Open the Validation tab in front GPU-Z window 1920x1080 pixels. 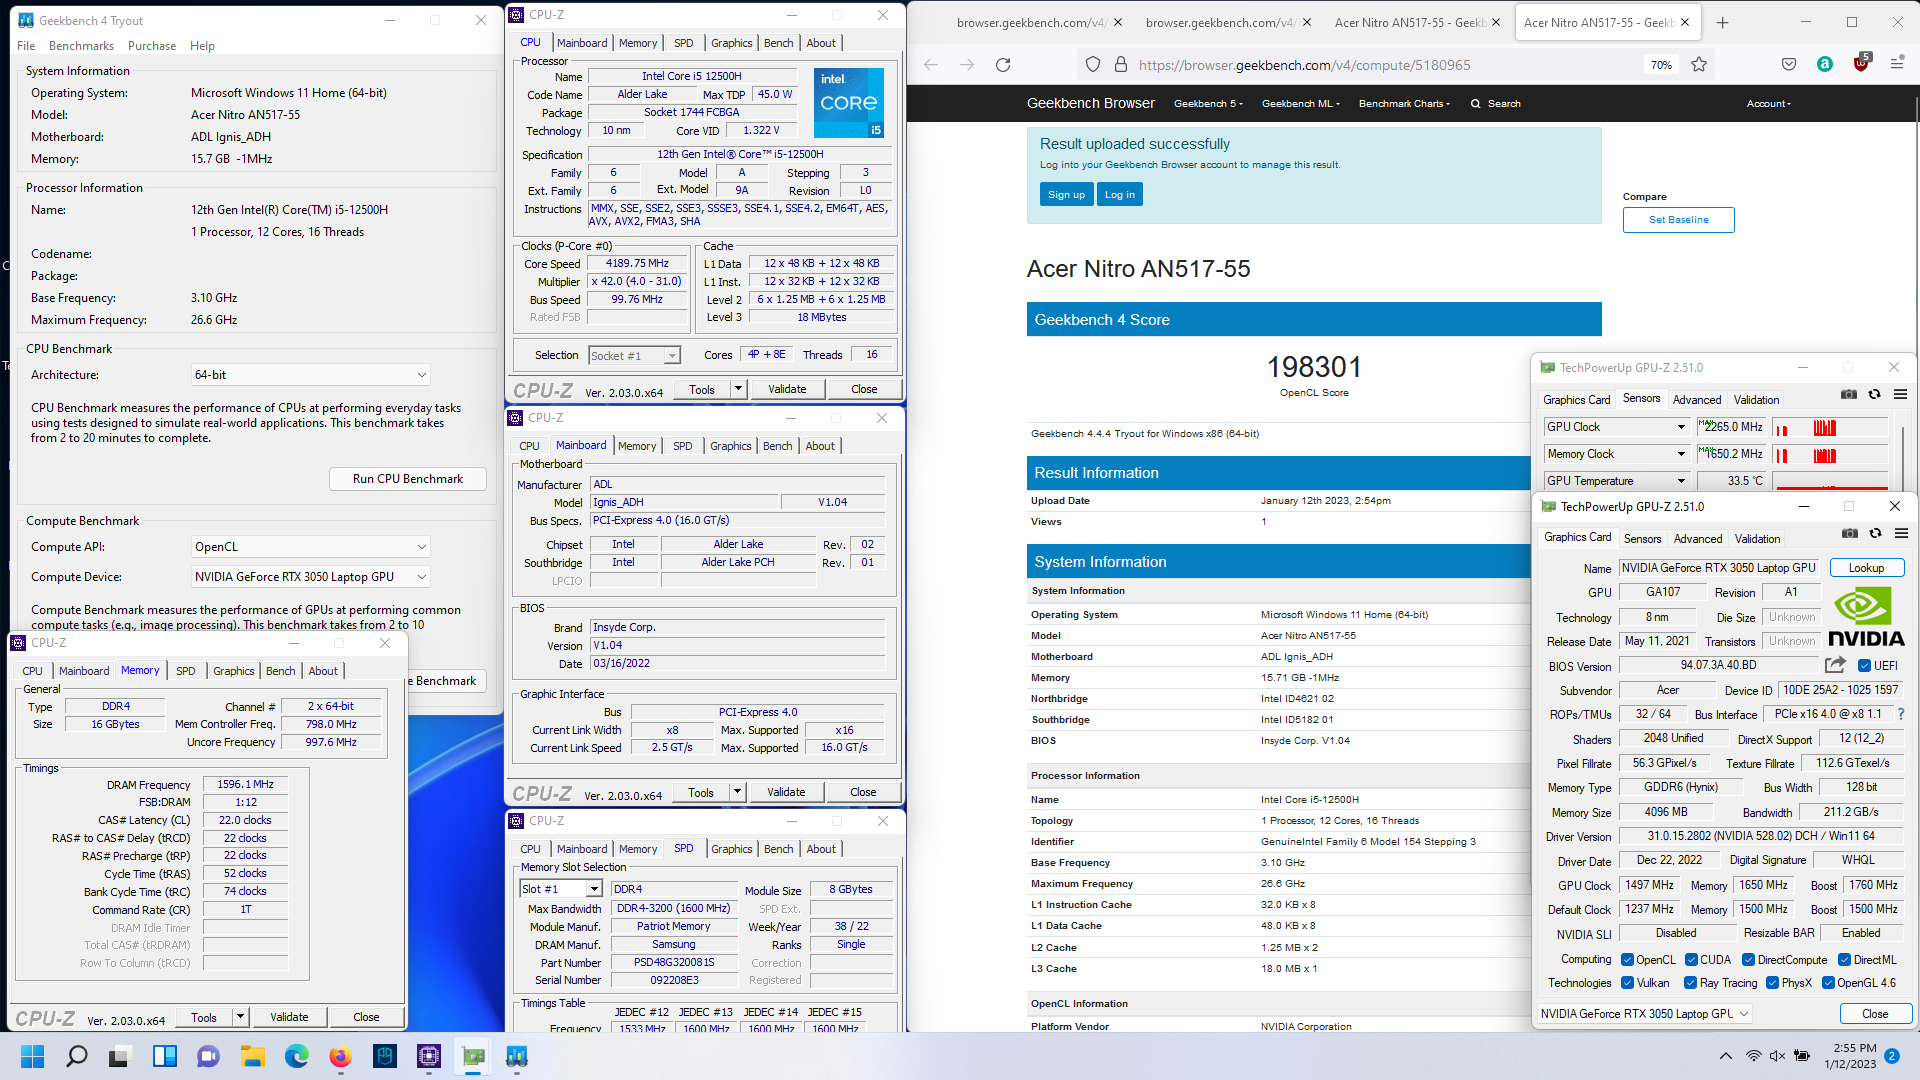tap(1757, 538)
